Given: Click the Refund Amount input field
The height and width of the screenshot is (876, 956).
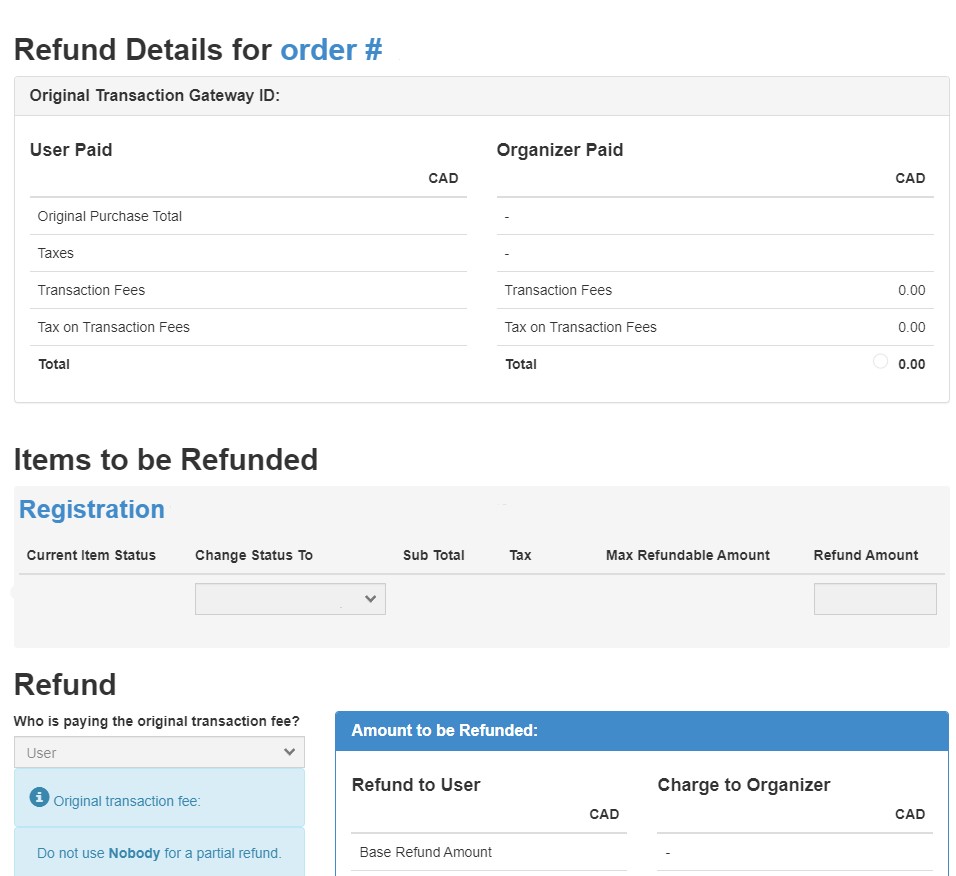Looking at the screenshot, I should pos(875,598).
